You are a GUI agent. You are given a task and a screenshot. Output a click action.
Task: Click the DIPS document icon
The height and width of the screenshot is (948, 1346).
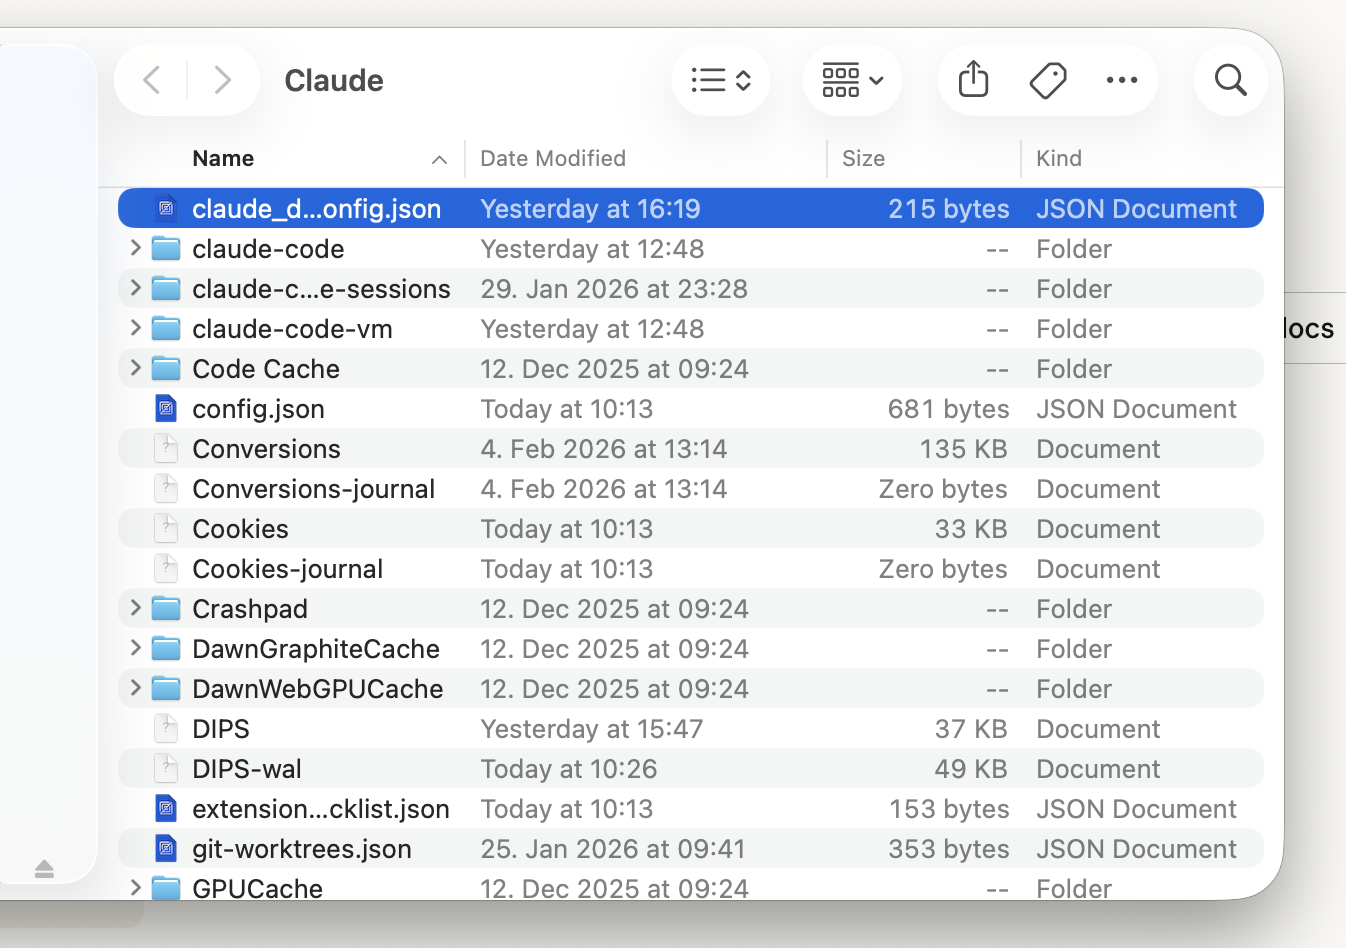point(166,728)
